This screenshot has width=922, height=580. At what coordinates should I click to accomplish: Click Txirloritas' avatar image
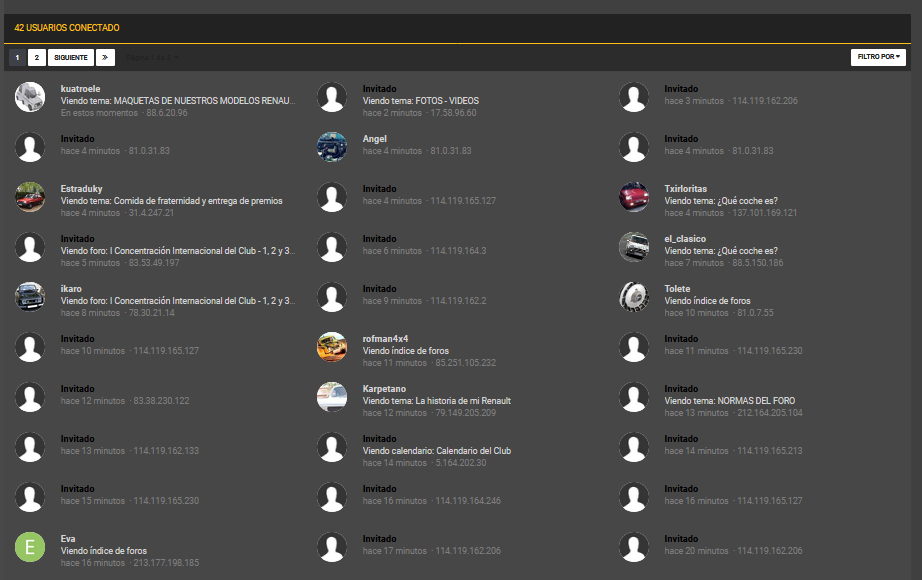coord(634,197)
